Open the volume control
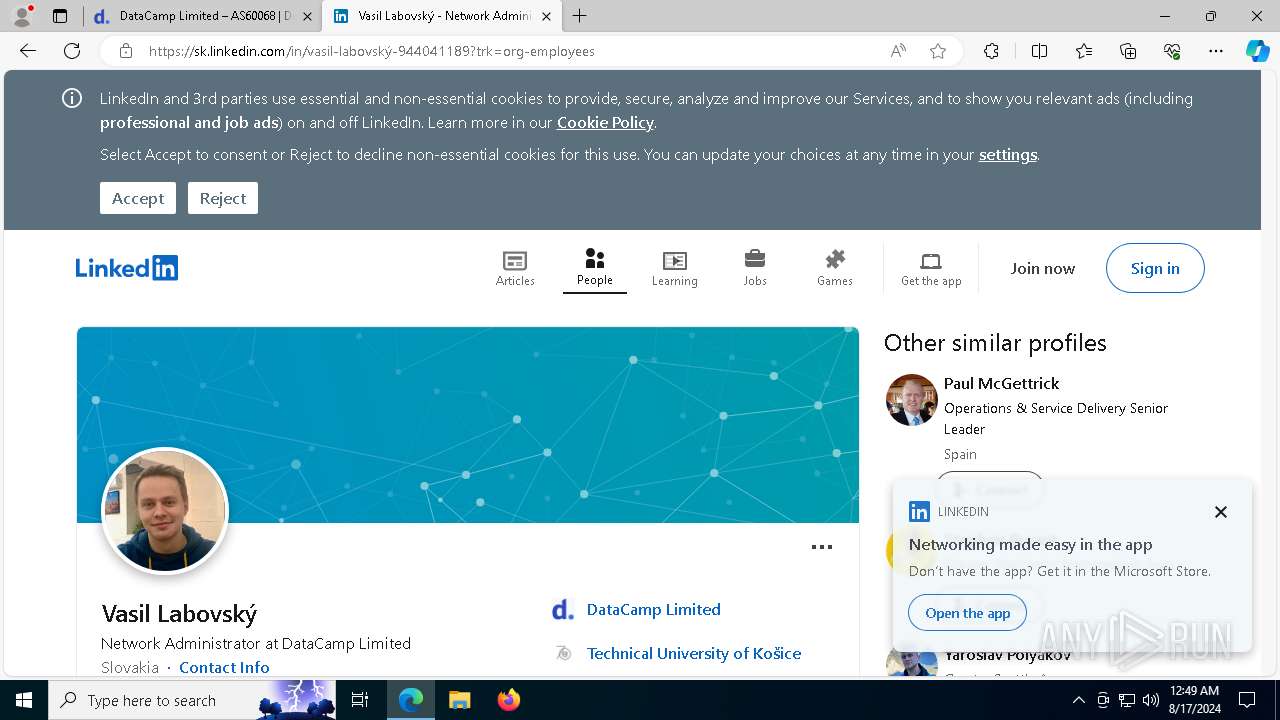Viewport: 1280px width, 720px height. coord(1151,700)
